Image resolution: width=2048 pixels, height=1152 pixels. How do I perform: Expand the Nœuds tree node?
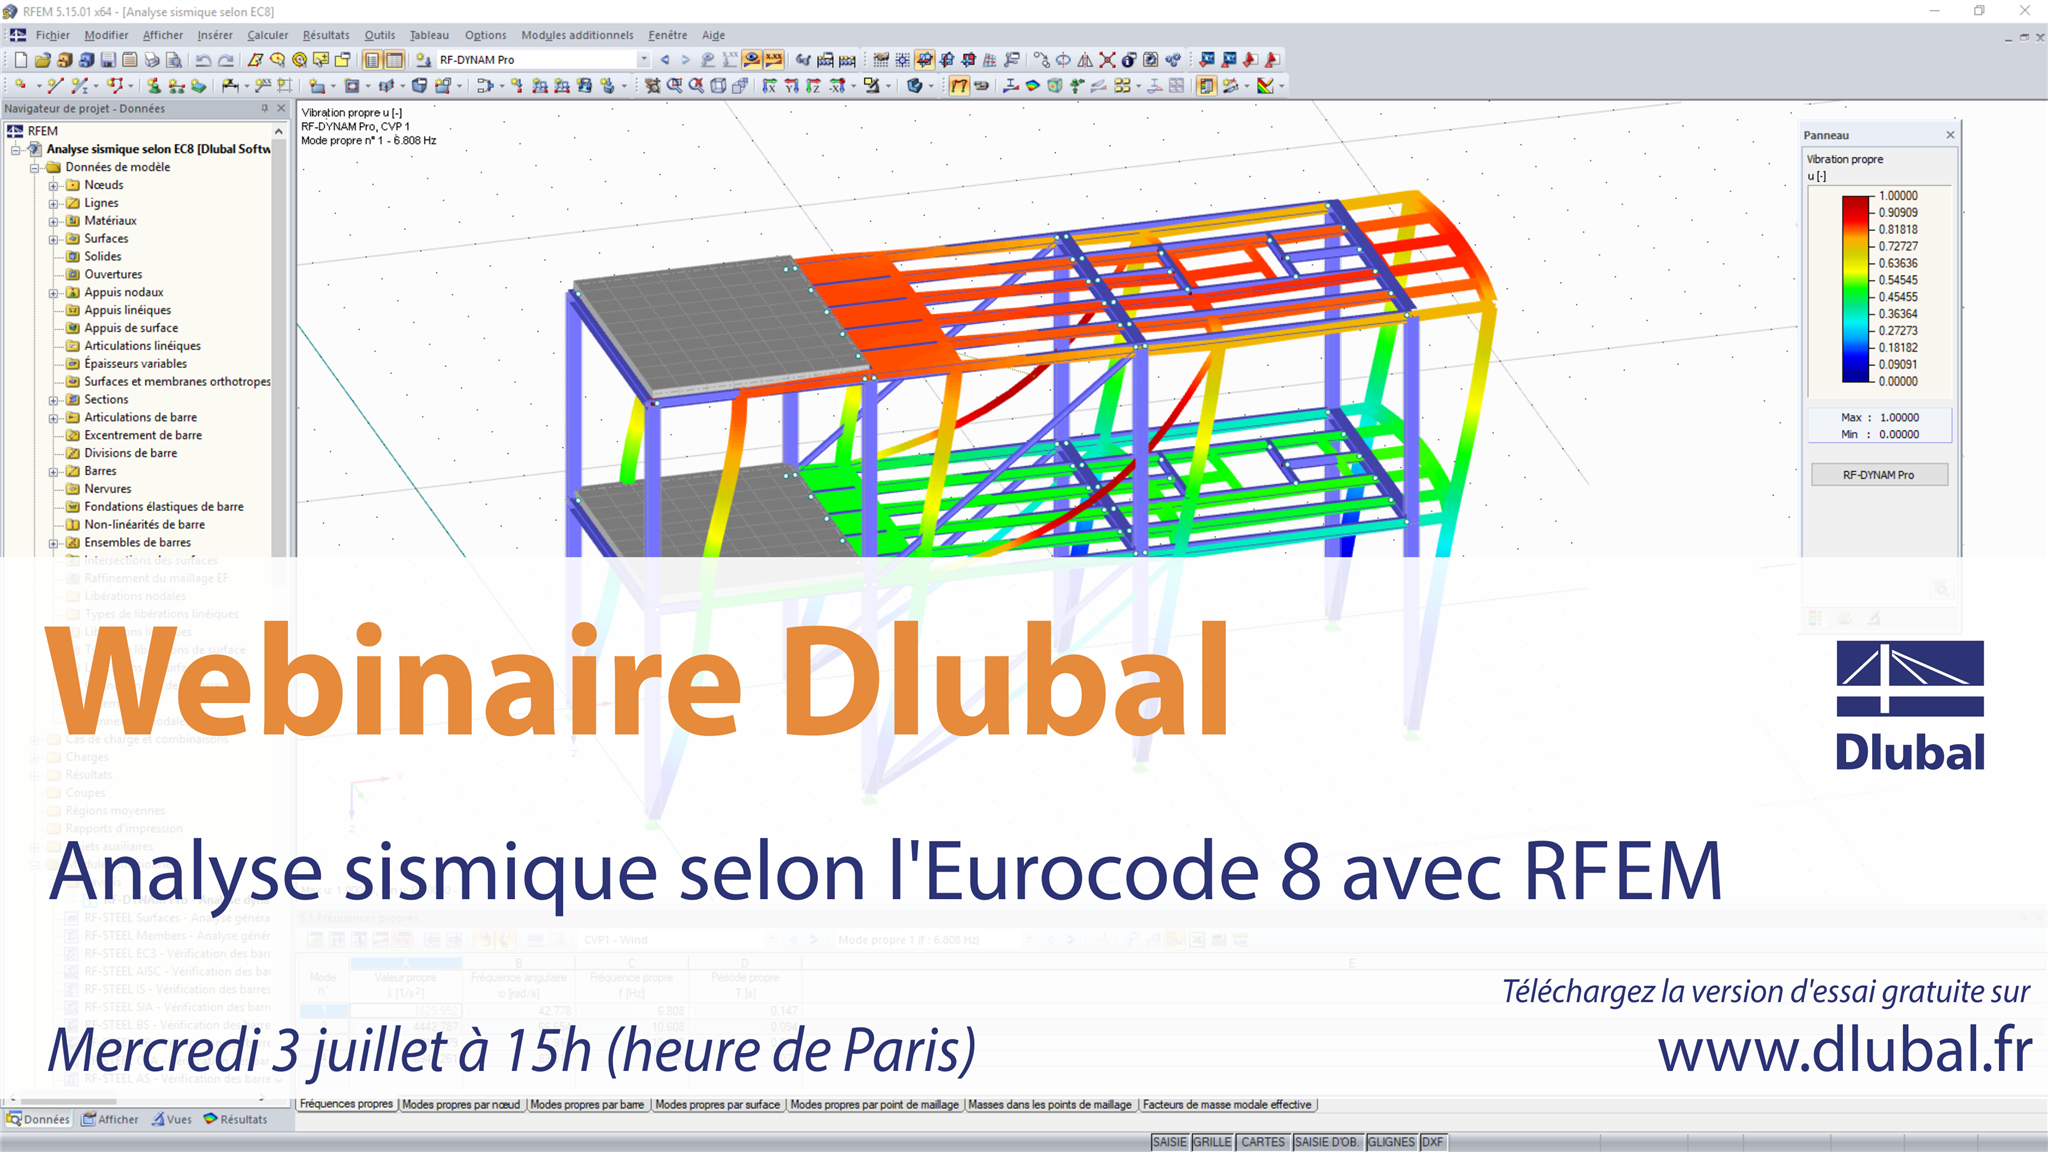click(53, 185)
